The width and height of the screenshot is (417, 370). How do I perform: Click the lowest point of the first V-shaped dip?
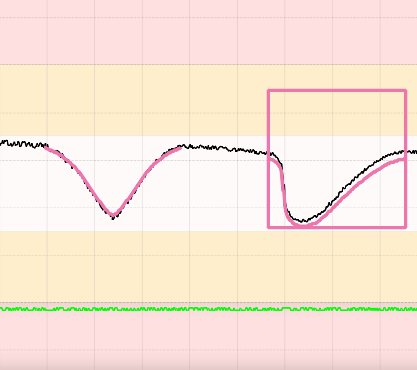113,216
